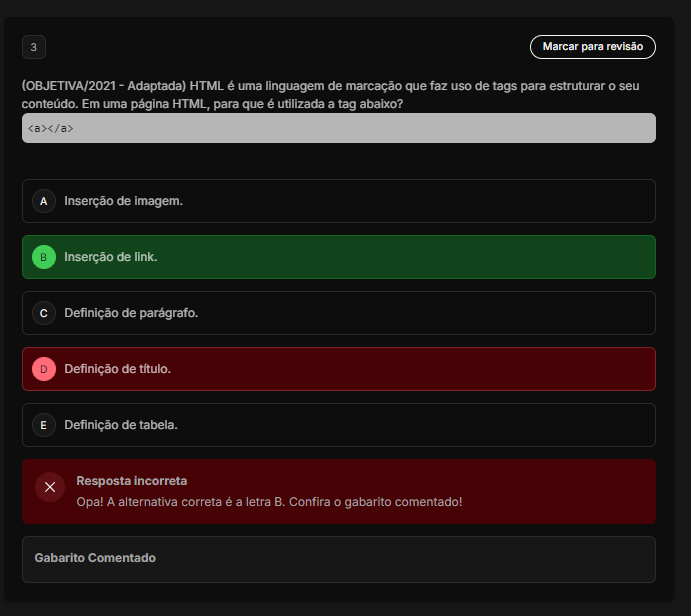691x616 pixels.
Task: Select the letter E circle icon
Action: coord(44,425)
